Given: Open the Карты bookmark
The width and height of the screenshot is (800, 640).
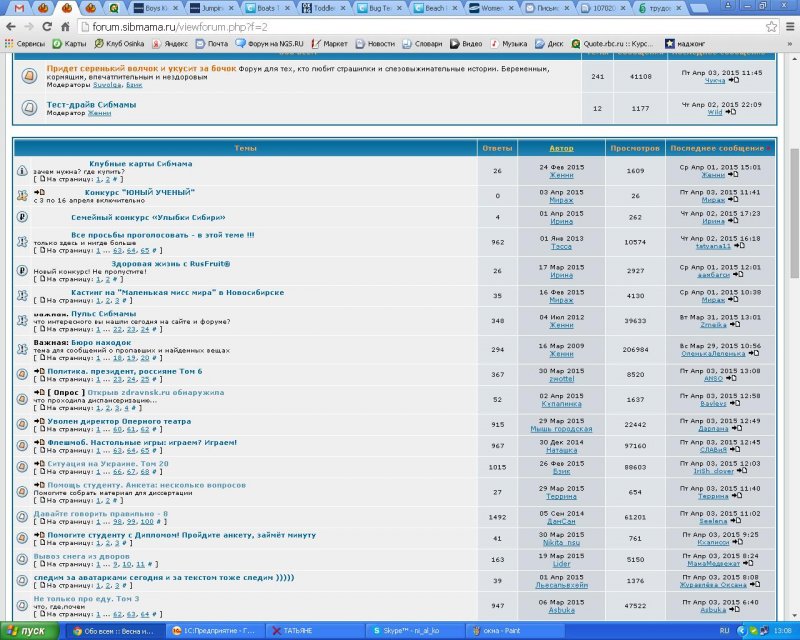Looking at the screenshot, I should [69, 44].
